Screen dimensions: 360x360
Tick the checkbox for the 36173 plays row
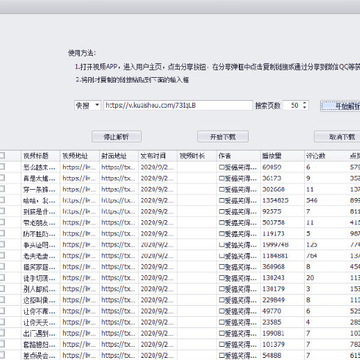[2, 178]
